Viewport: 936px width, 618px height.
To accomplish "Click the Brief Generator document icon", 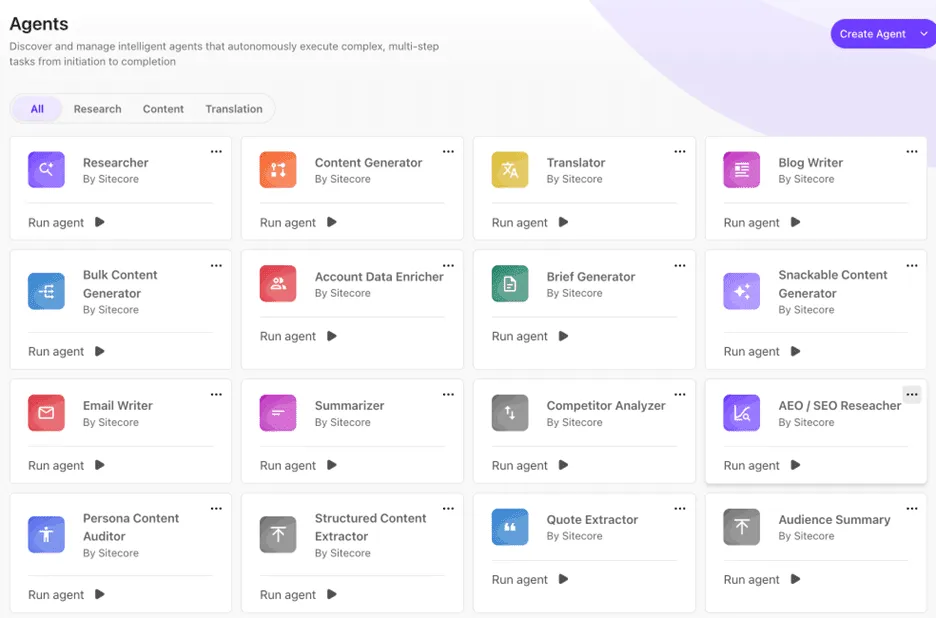I will point(510,284).
